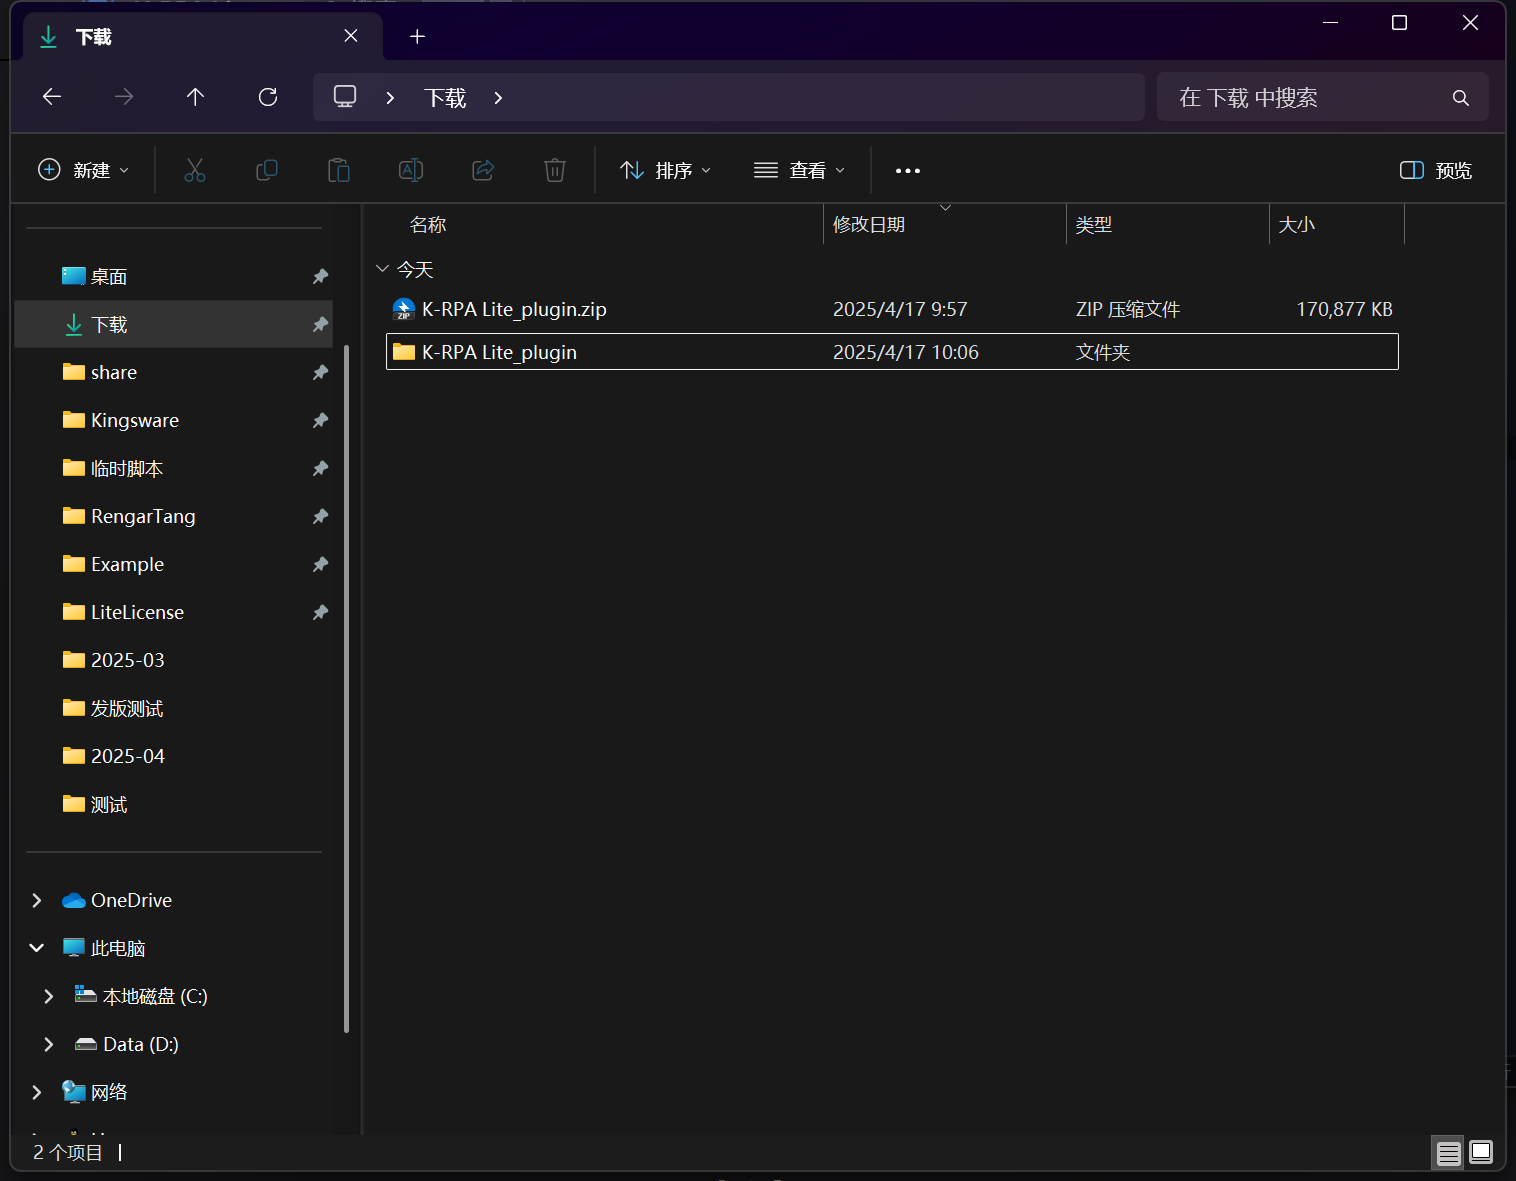
Task: Expand the OneDrive tree node
Action: [x=37, y=901]
